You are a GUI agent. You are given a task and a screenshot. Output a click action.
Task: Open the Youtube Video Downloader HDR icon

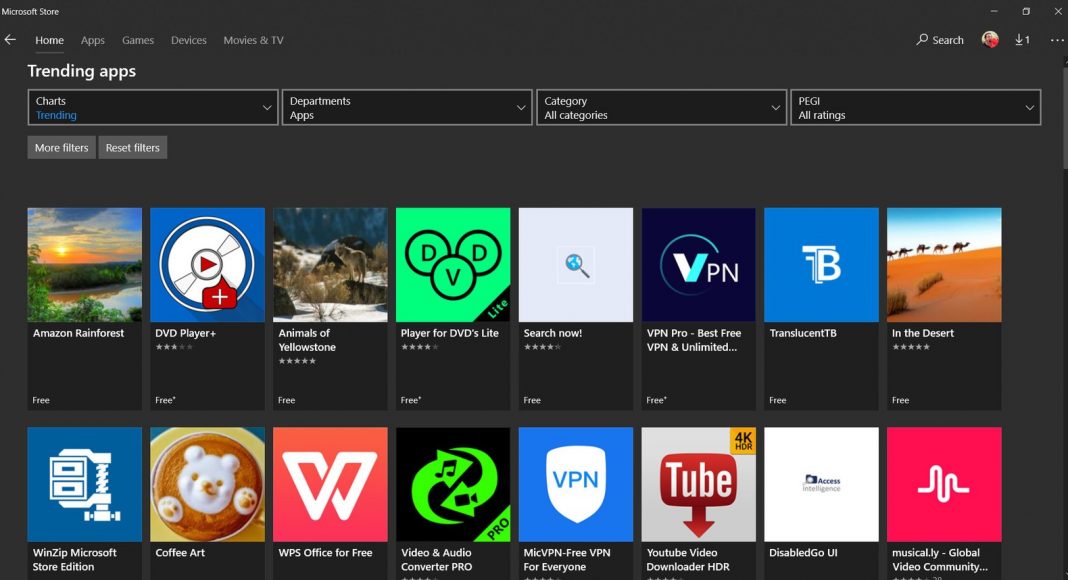coord(698,484)
